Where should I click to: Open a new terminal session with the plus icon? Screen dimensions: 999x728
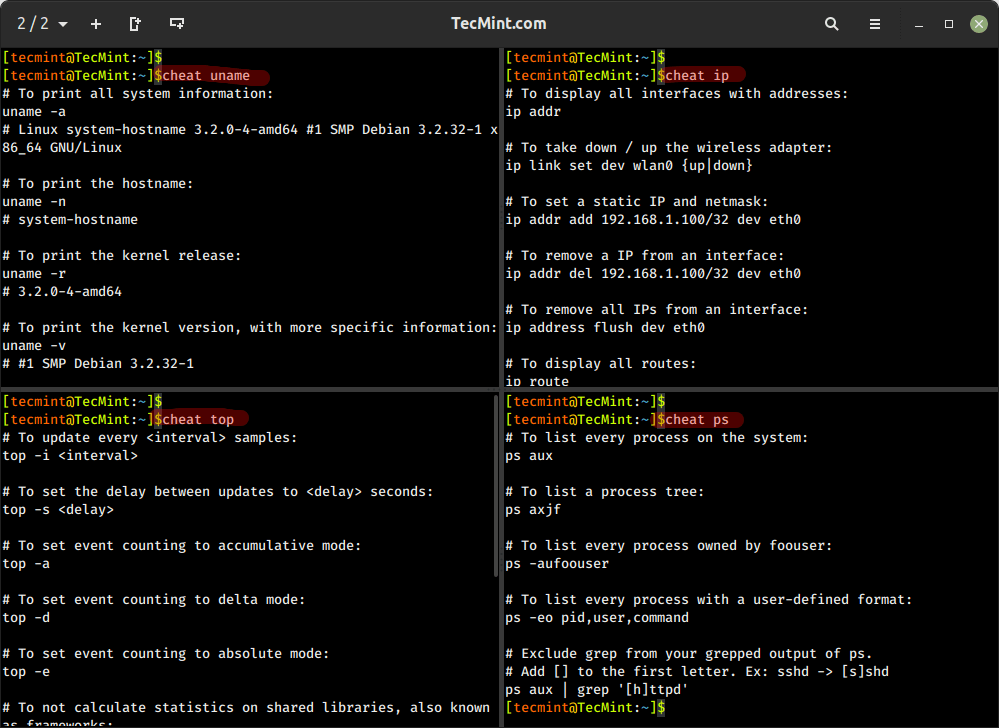[x=95, y=23]
